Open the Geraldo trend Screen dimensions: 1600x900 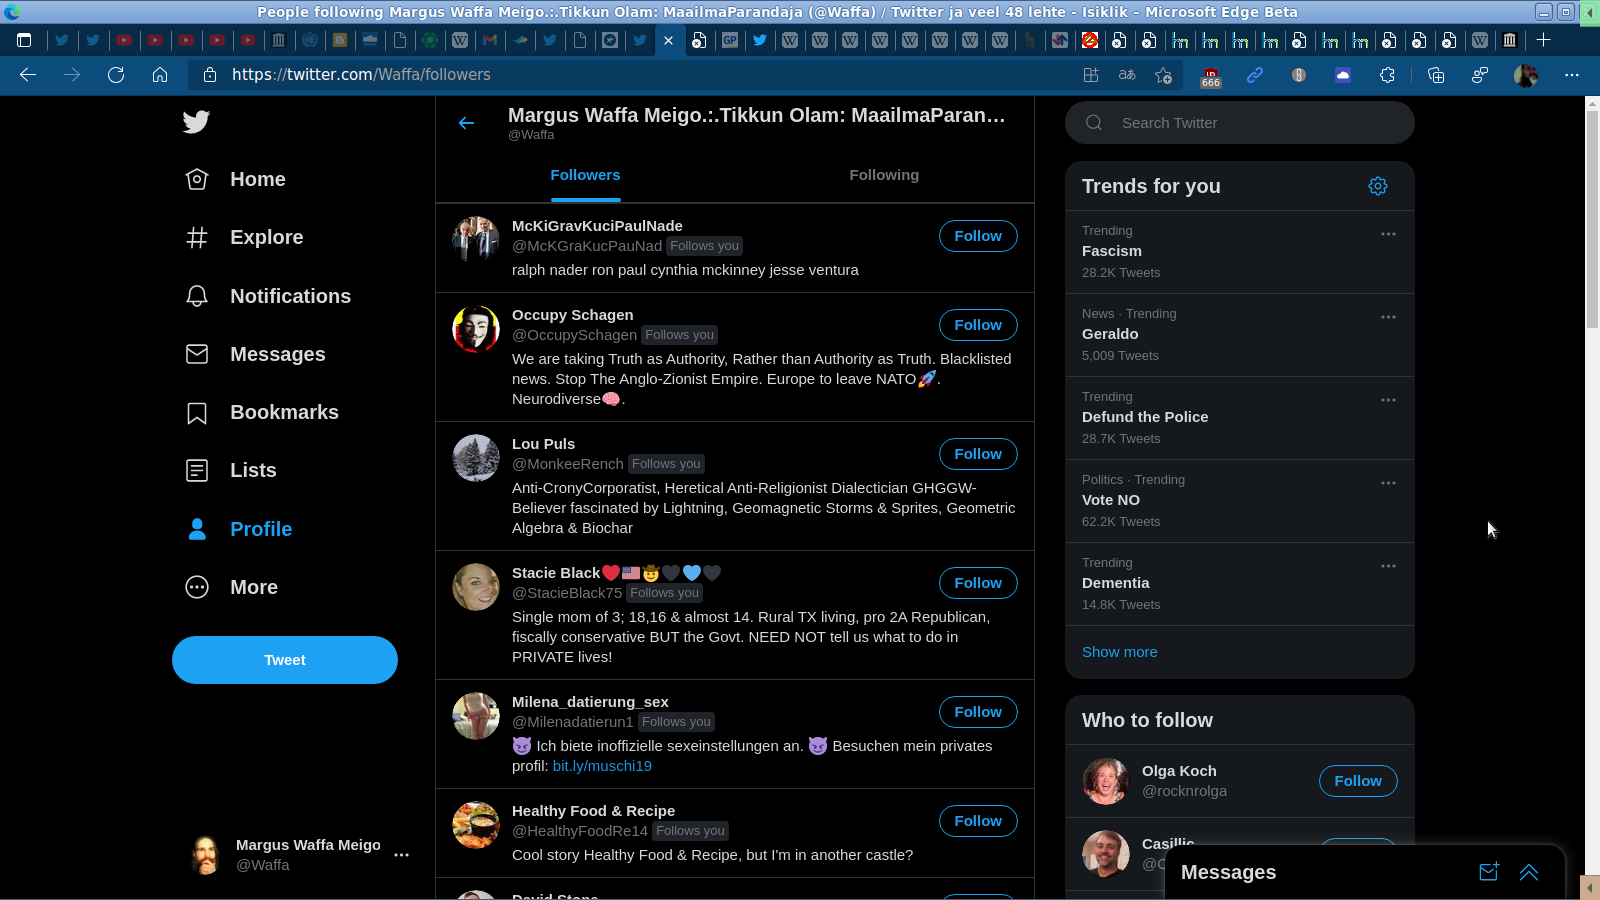pyautogui.click(x=1110, y=334)
